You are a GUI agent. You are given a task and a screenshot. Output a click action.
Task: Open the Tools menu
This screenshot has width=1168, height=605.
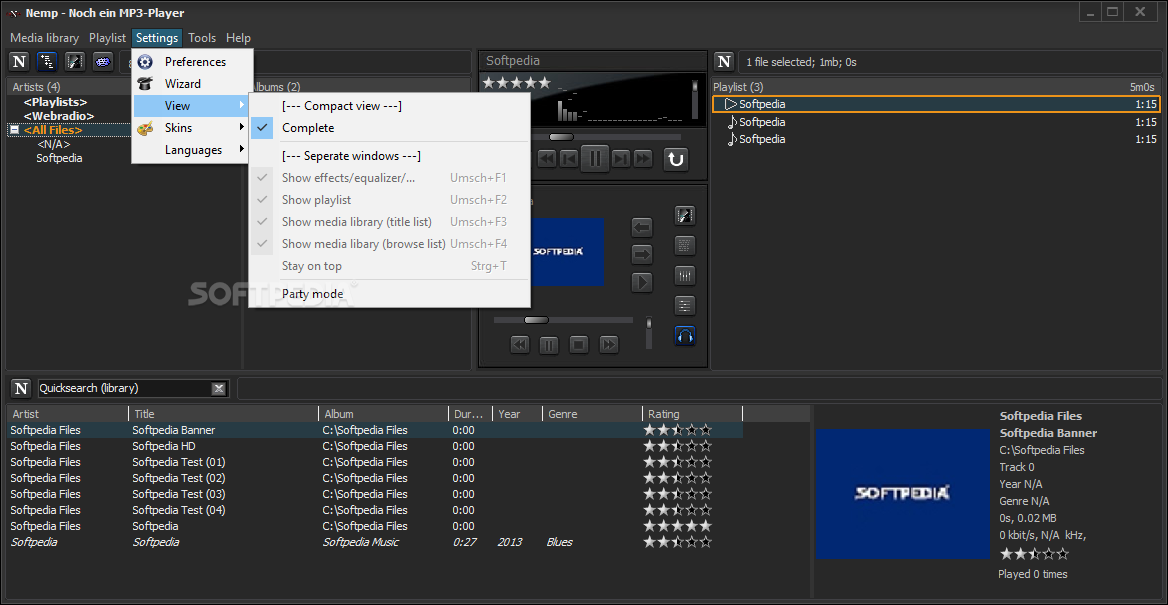pos(202,37)
